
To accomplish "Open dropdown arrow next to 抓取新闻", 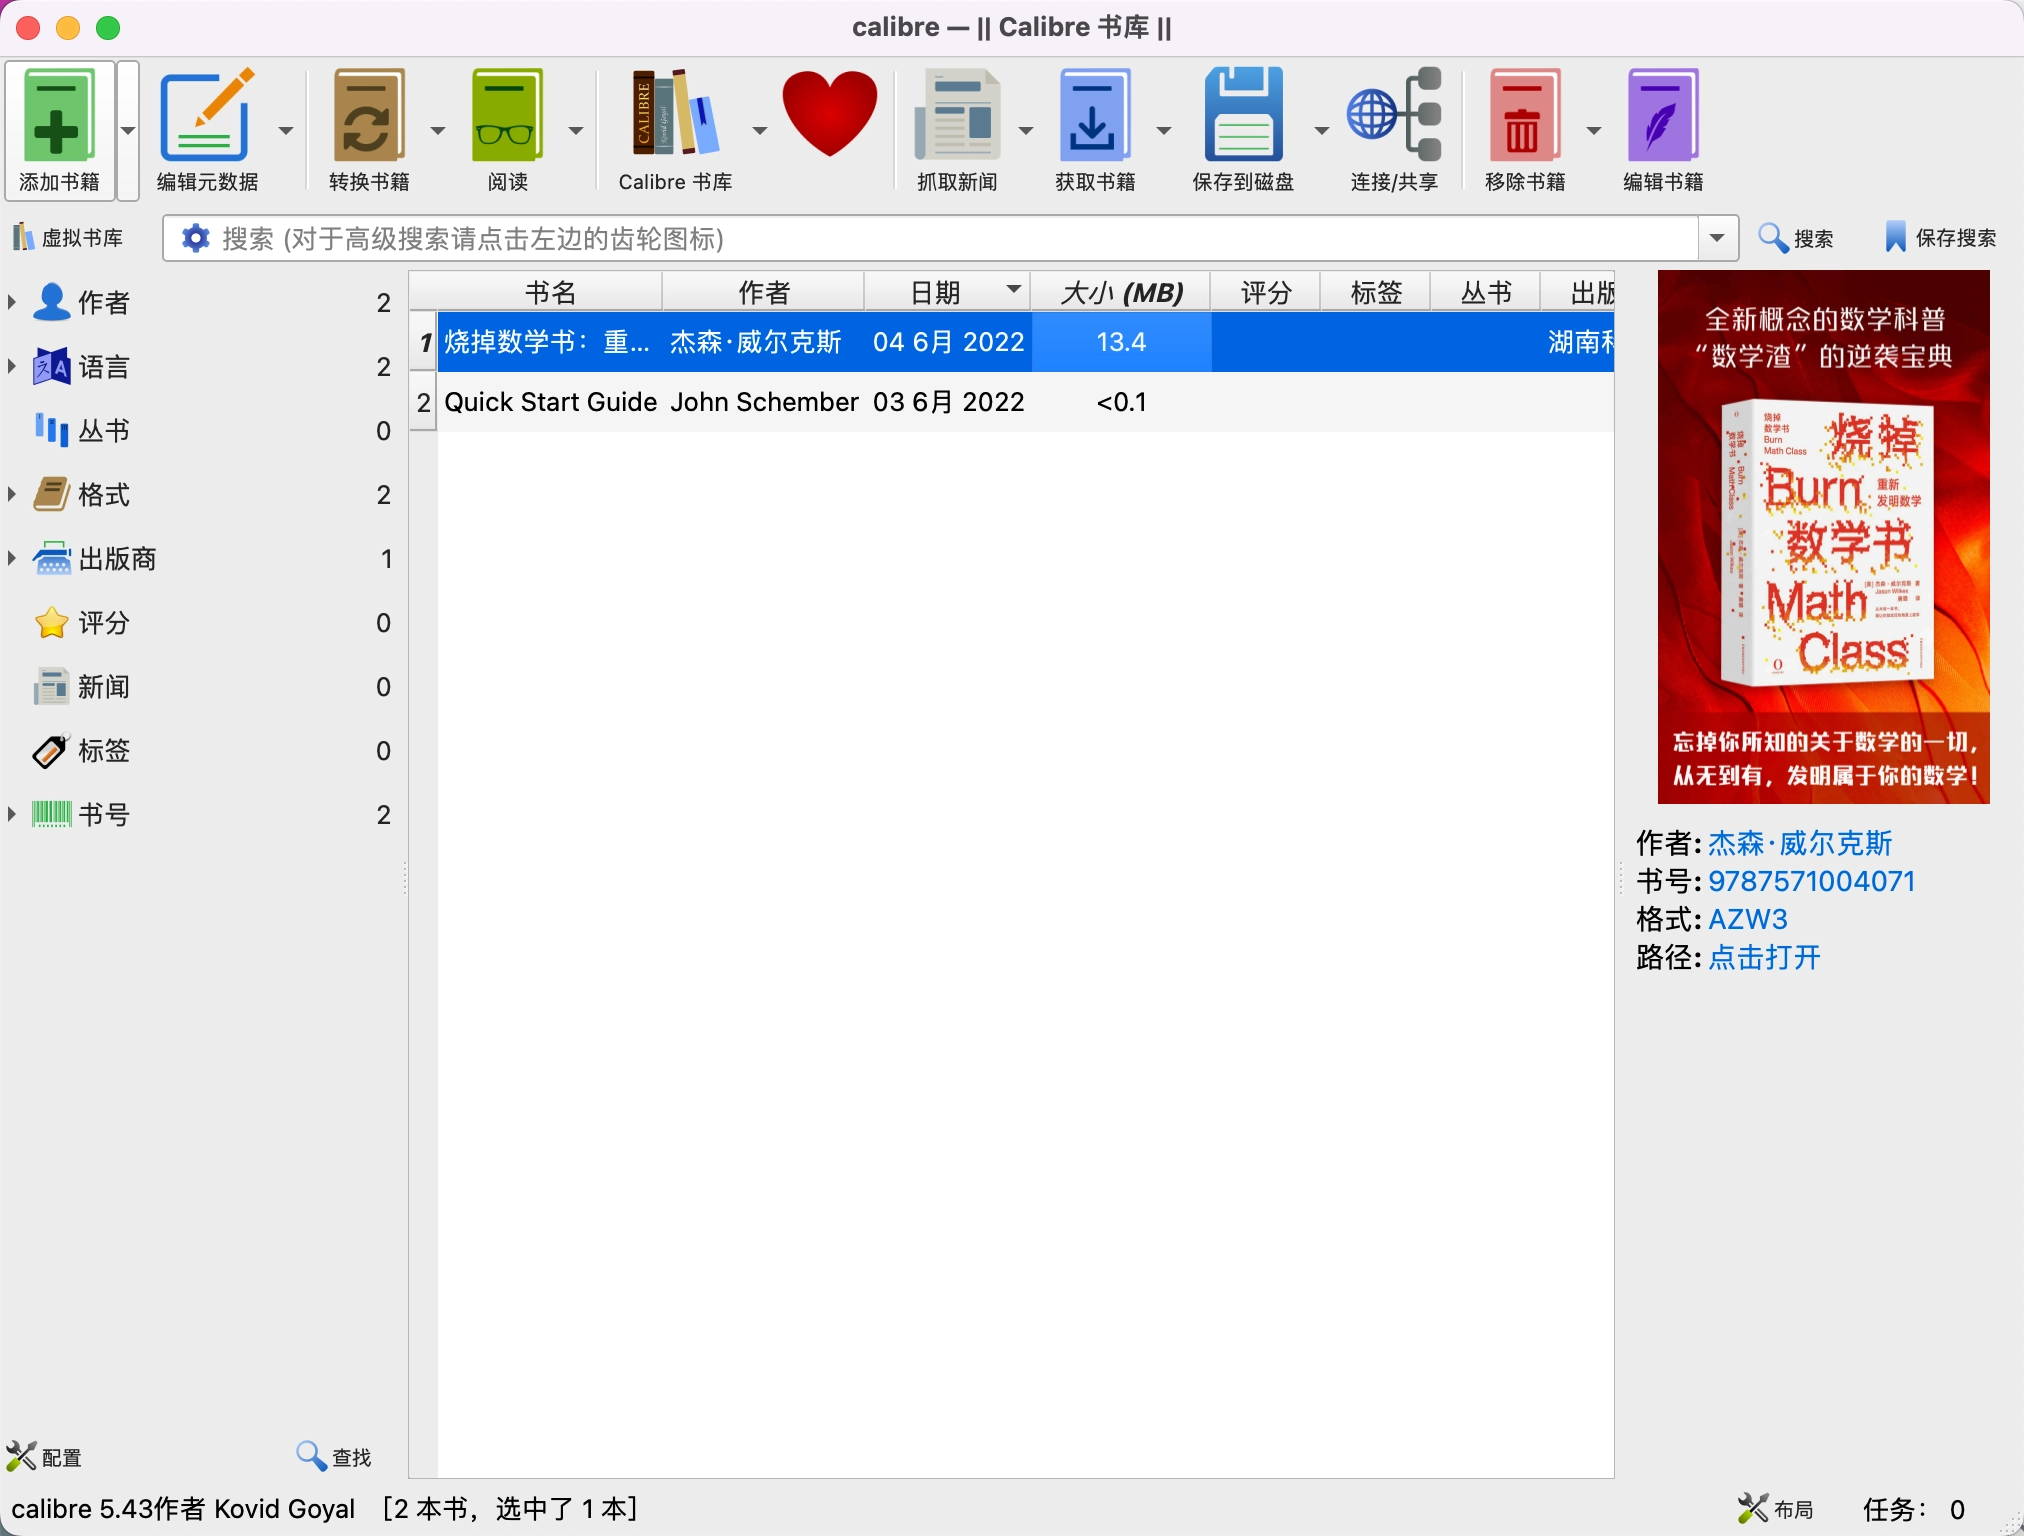I will click(1026, 130).
